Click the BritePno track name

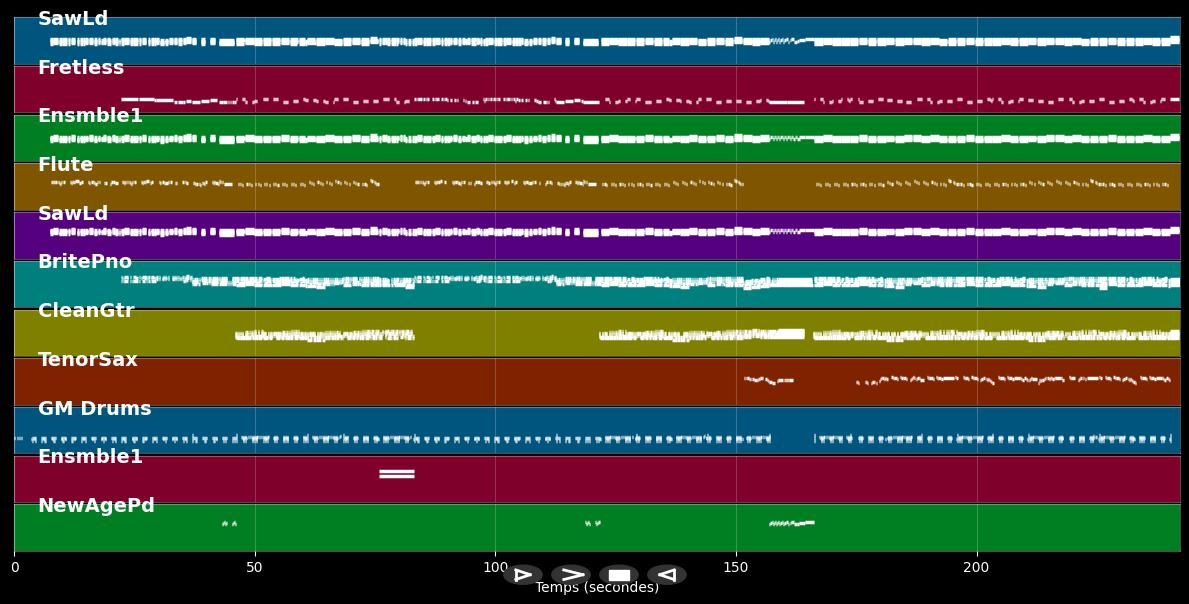(x=85, y=262)
